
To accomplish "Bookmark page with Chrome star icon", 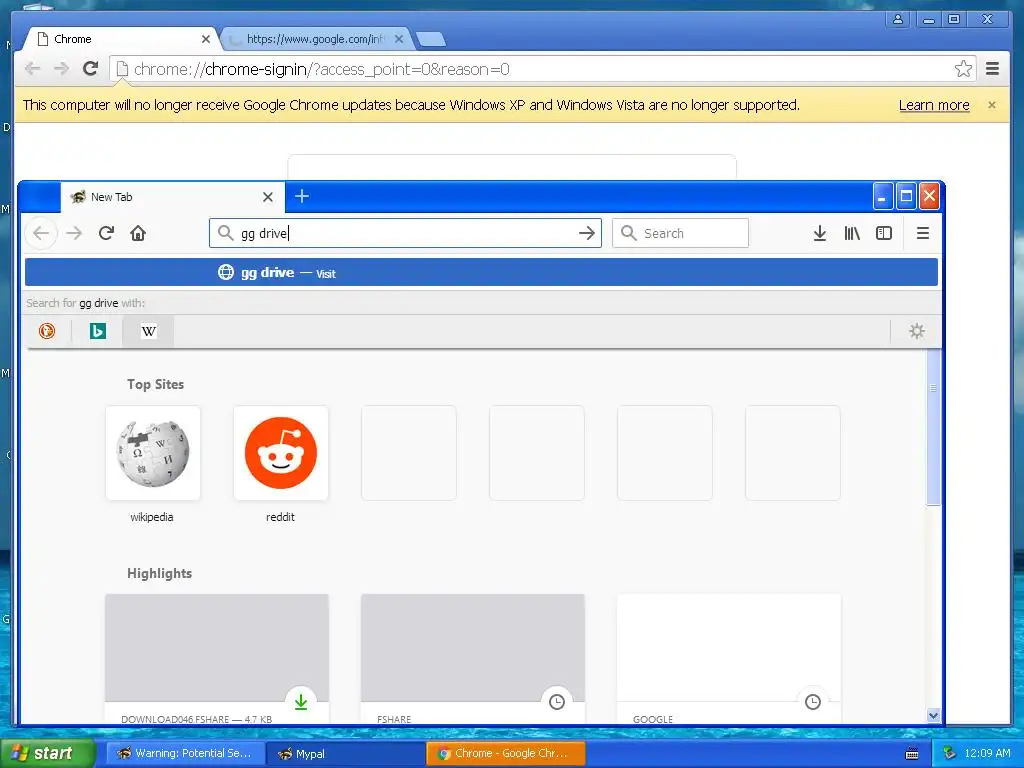I will (x=963, y=69).
